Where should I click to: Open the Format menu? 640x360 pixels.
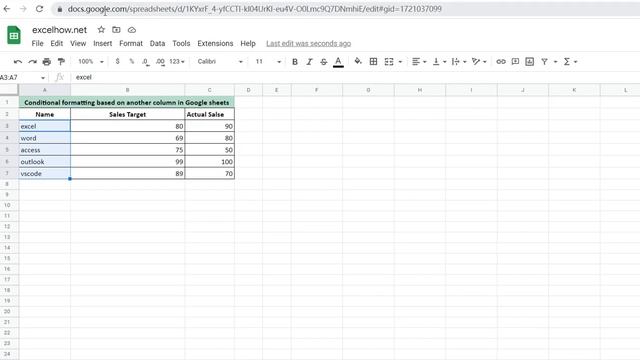pos(131,43)
